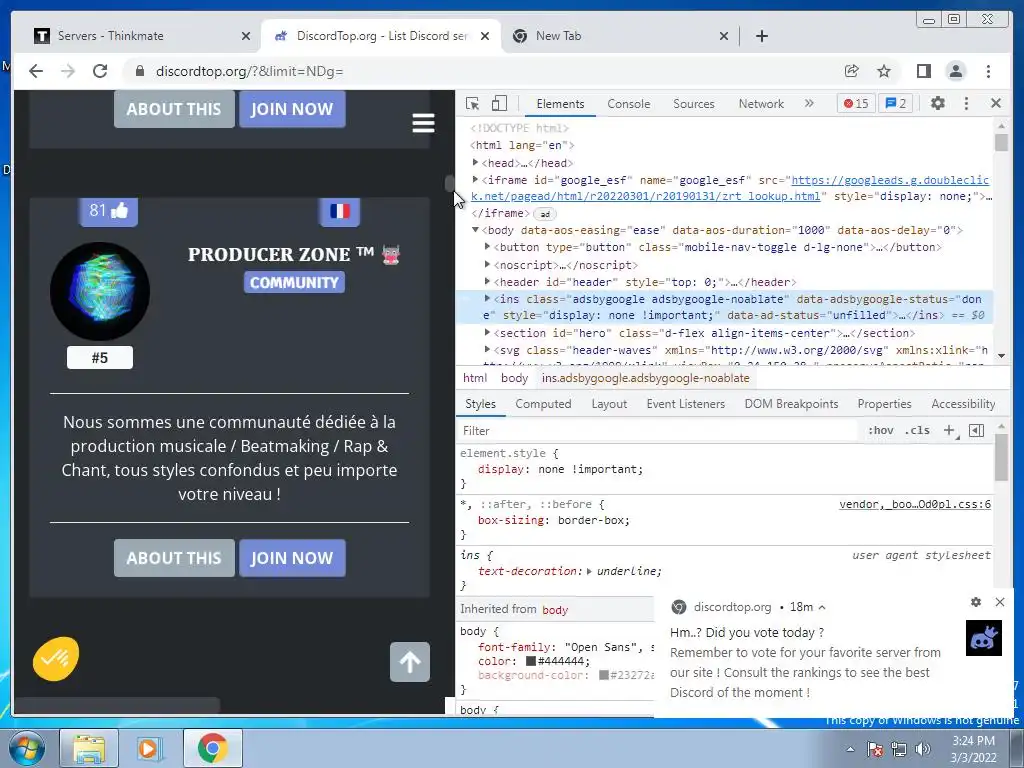Open notification settings gear

pyautogui.click(x=976, y=602)
